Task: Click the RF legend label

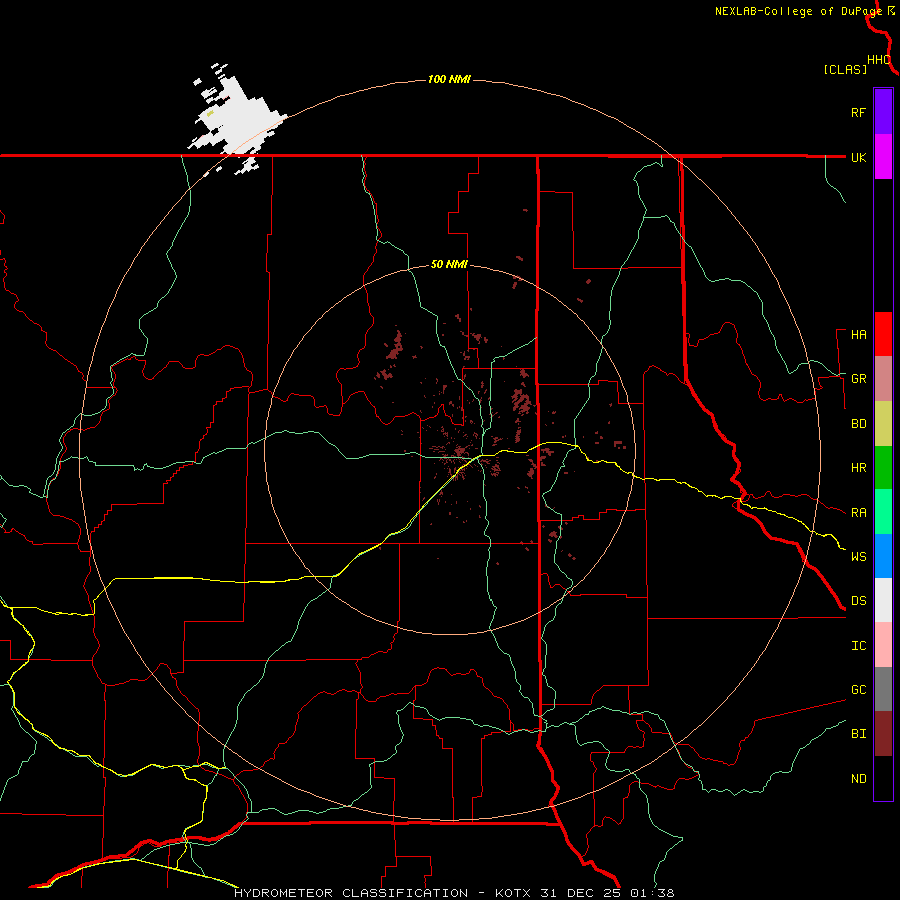Action: tap(858, 112)
